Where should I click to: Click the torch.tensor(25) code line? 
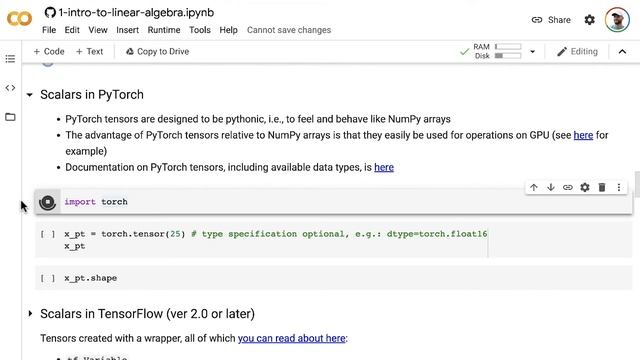(x=276, y=234)
